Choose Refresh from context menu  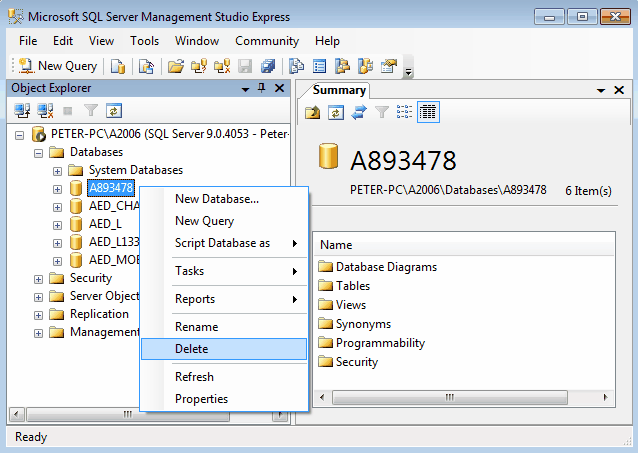point(224,377)
